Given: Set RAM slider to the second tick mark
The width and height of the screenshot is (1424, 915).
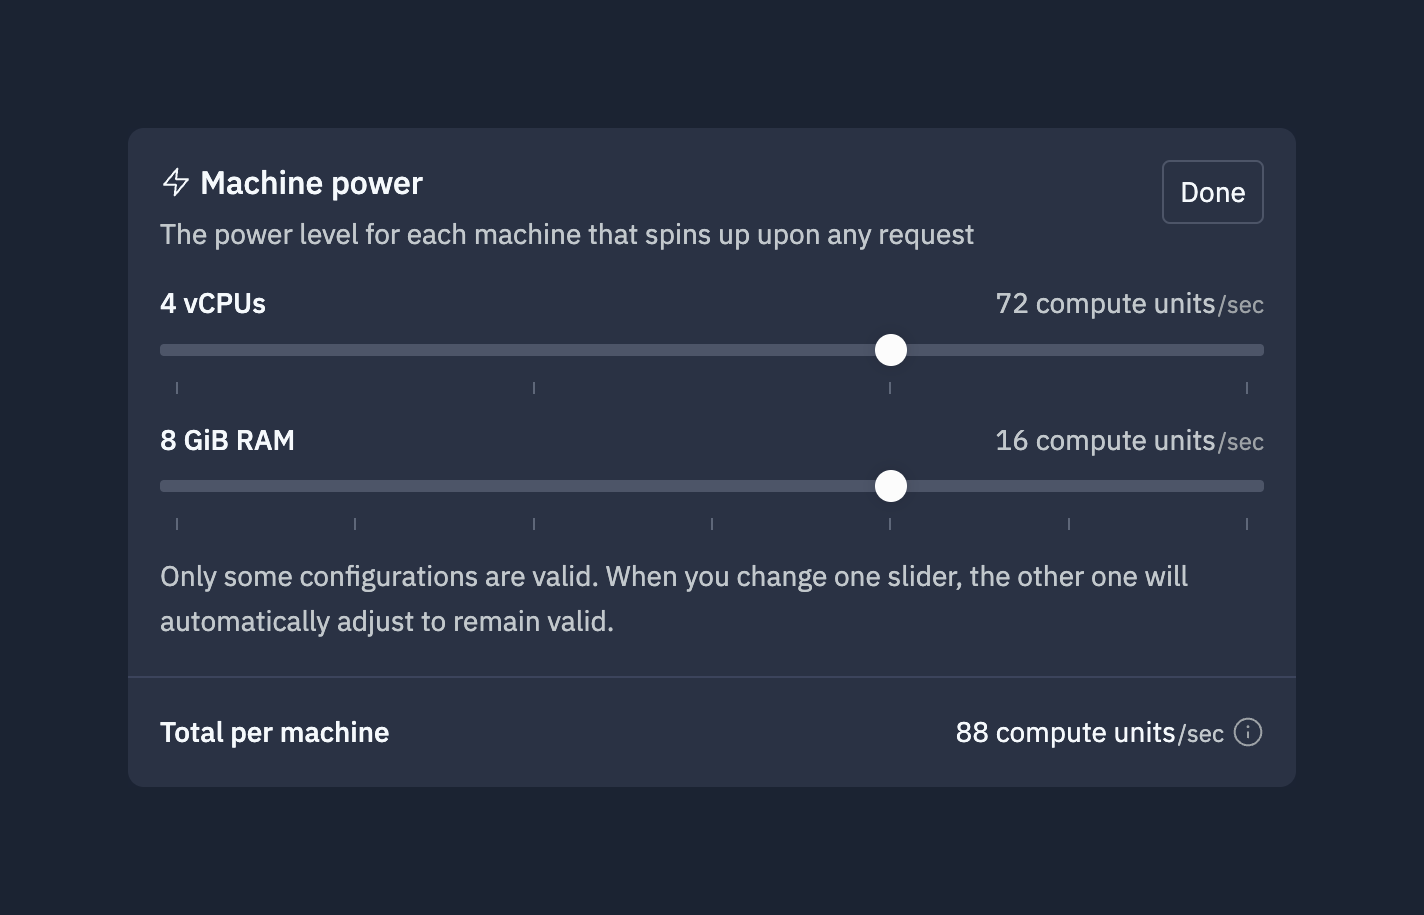Looking at the screenshot, I should pyautogui.click(x=355, y=486).
